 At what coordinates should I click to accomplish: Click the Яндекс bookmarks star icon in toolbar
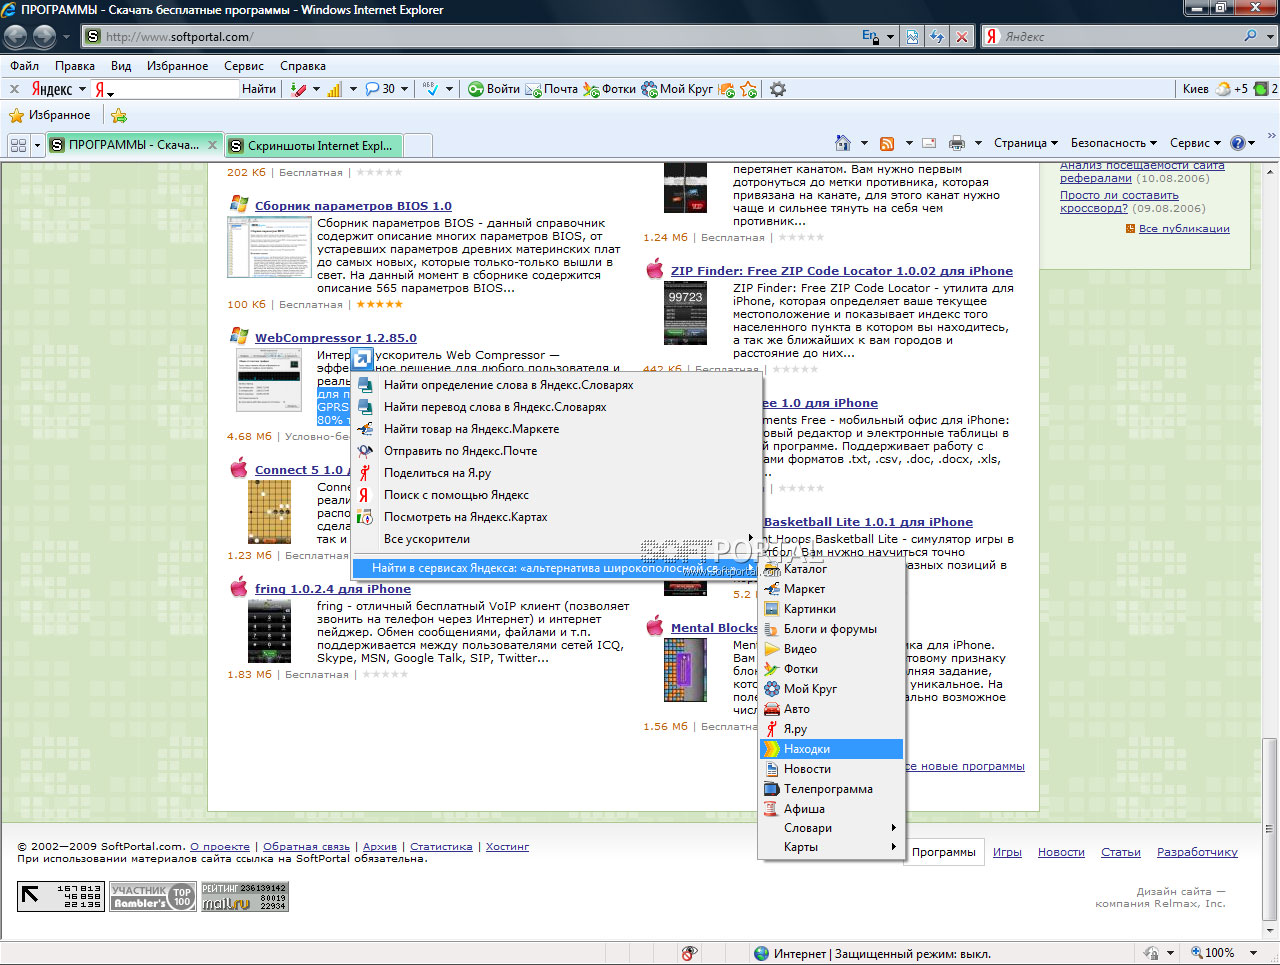[x=748, y=89]
